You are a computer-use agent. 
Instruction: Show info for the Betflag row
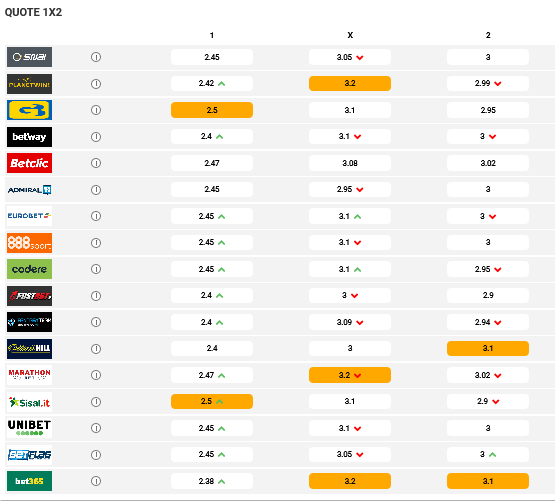(96, 455)
